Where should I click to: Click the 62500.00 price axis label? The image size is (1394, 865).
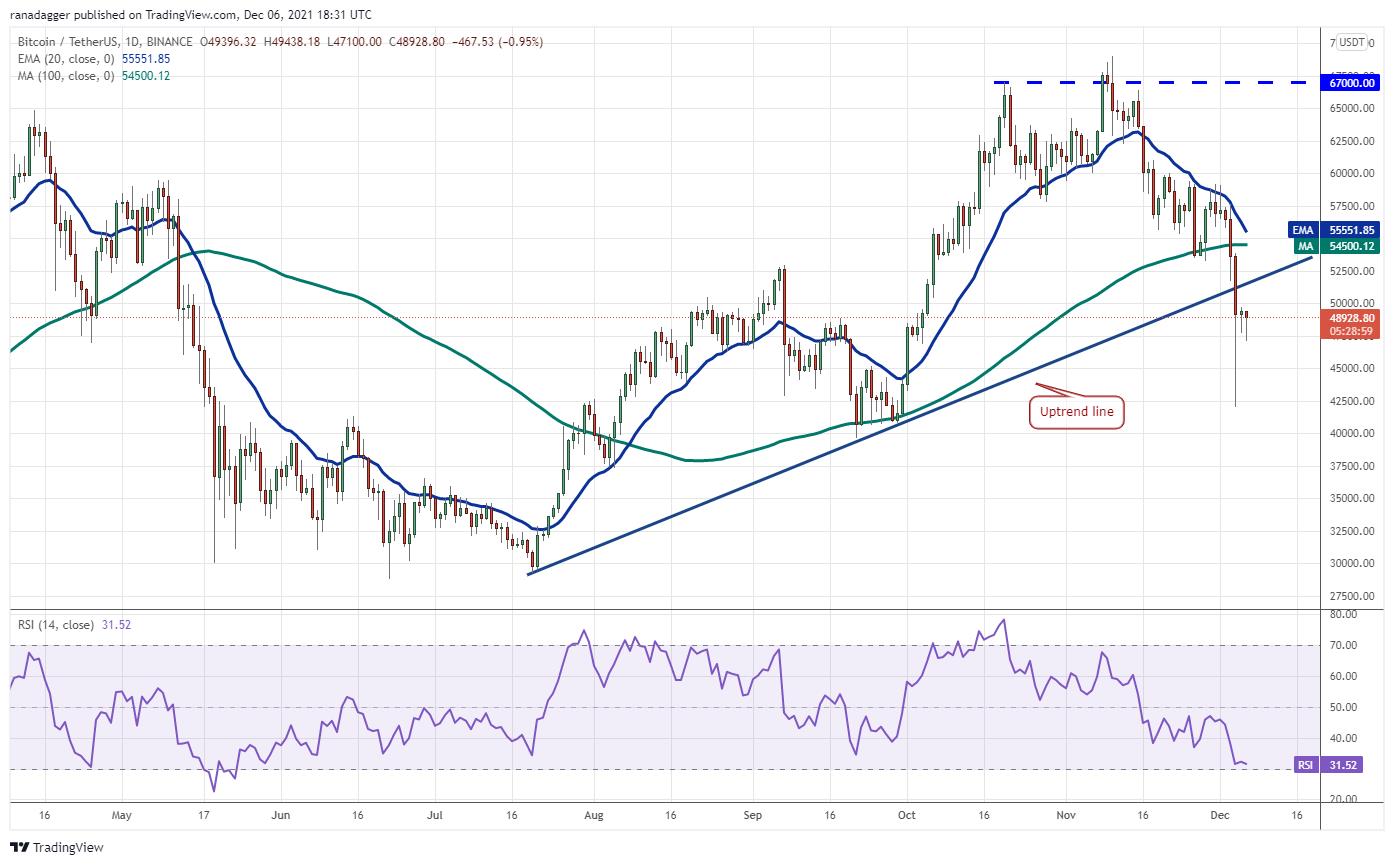(x=1352, y=141)
